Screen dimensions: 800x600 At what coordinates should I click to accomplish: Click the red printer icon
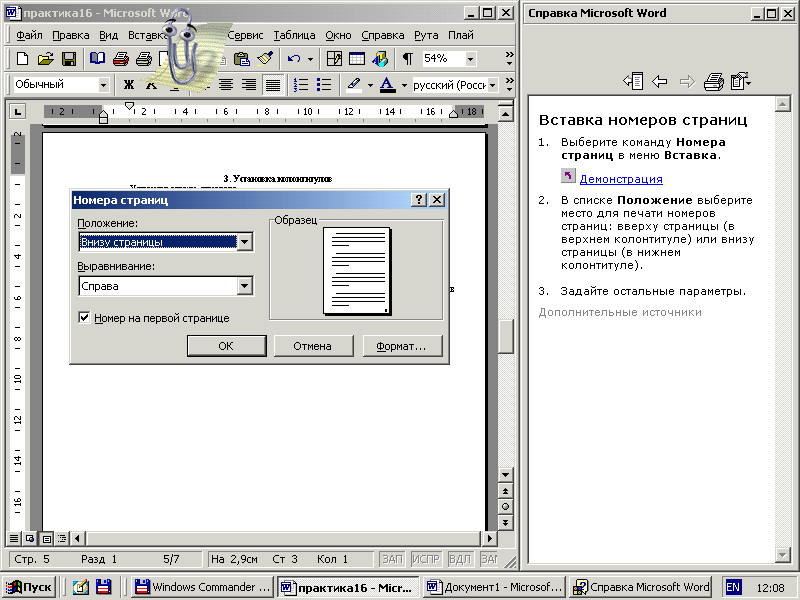pos(121,59)
